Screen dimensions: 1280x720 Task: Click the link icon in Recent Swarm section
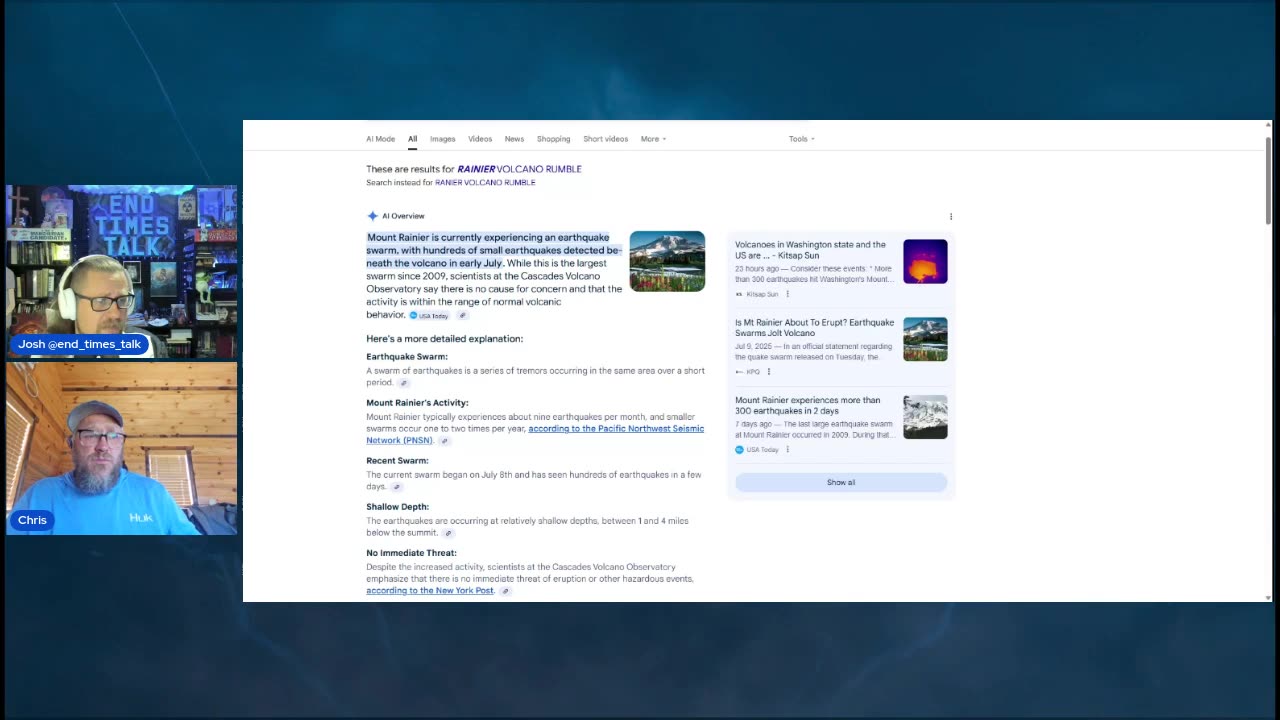pos(396,487)
